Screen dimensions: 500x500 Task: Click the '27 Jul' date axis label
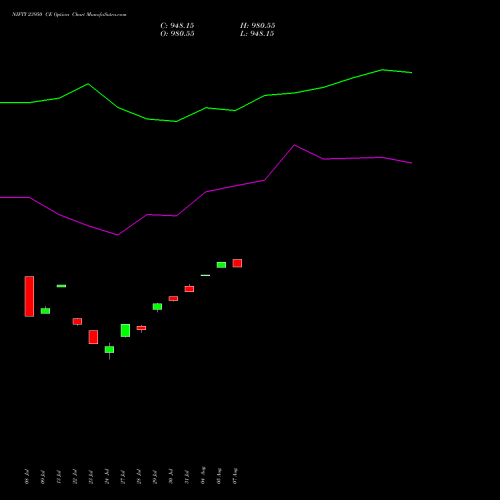click(123, 477)
